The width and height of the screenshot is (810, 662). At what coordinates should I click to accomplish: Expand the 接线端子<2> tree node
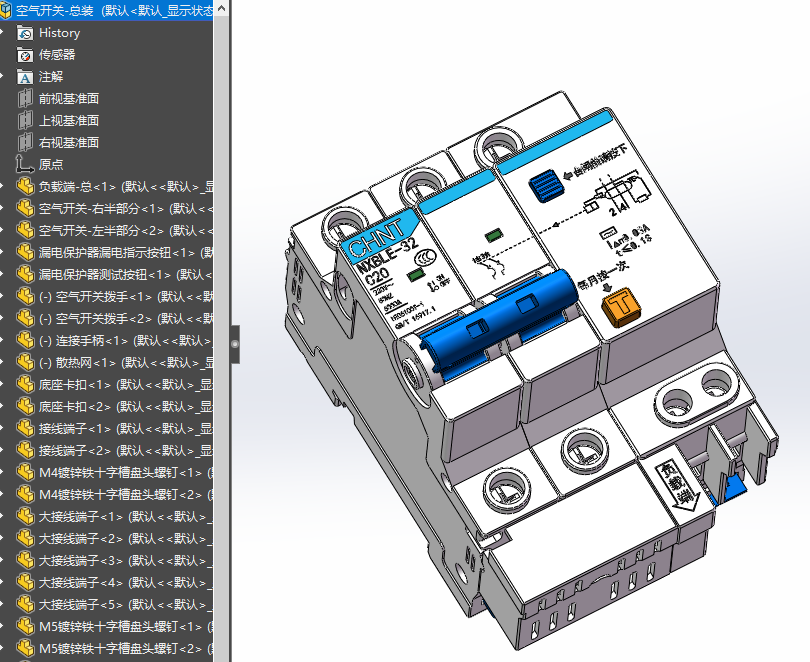(2, 450)
